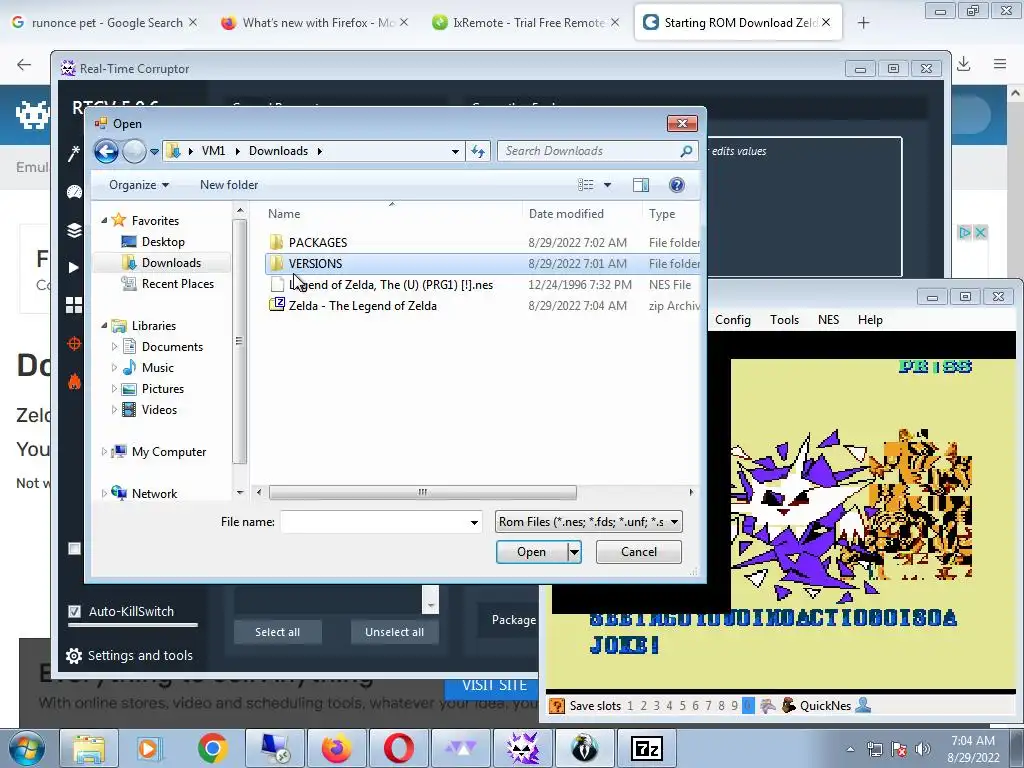Open the Organize dropdown menu

[x=138, y=185]
